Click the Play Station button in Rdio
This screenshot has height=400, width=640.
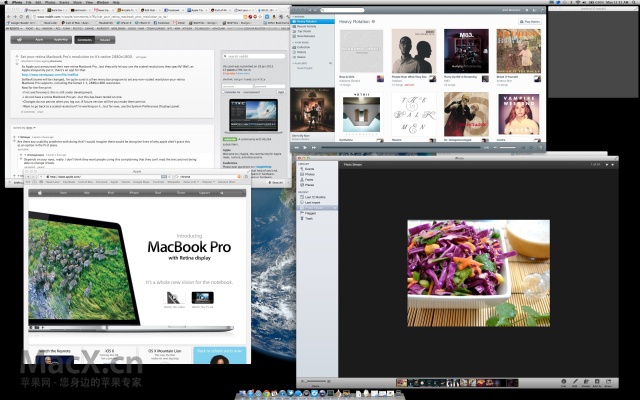point(529,22)
